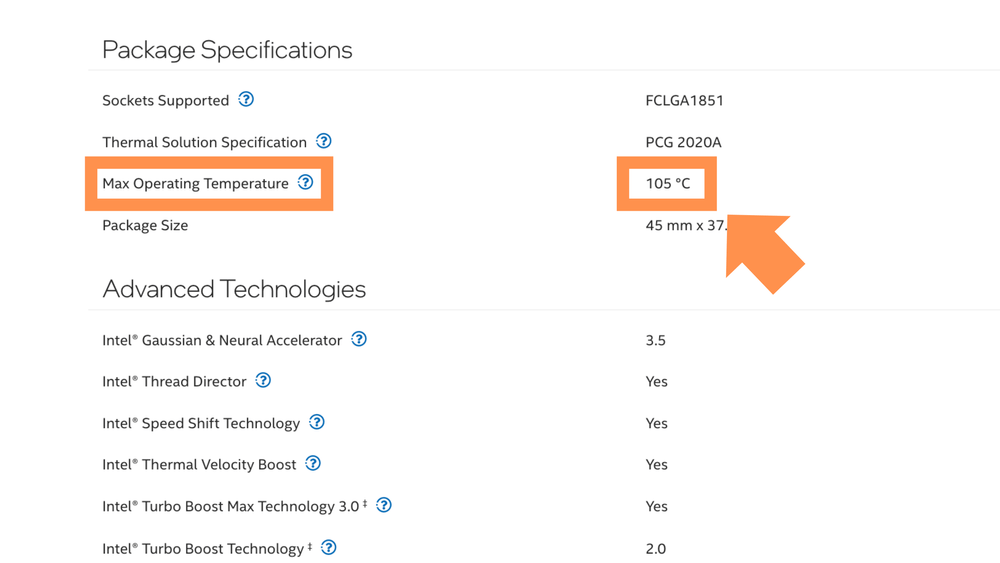This screenshot has height=563, width=1000.
Task: Show help for Turbo Boost Max Technology 3.0
Action: point(384,505)
